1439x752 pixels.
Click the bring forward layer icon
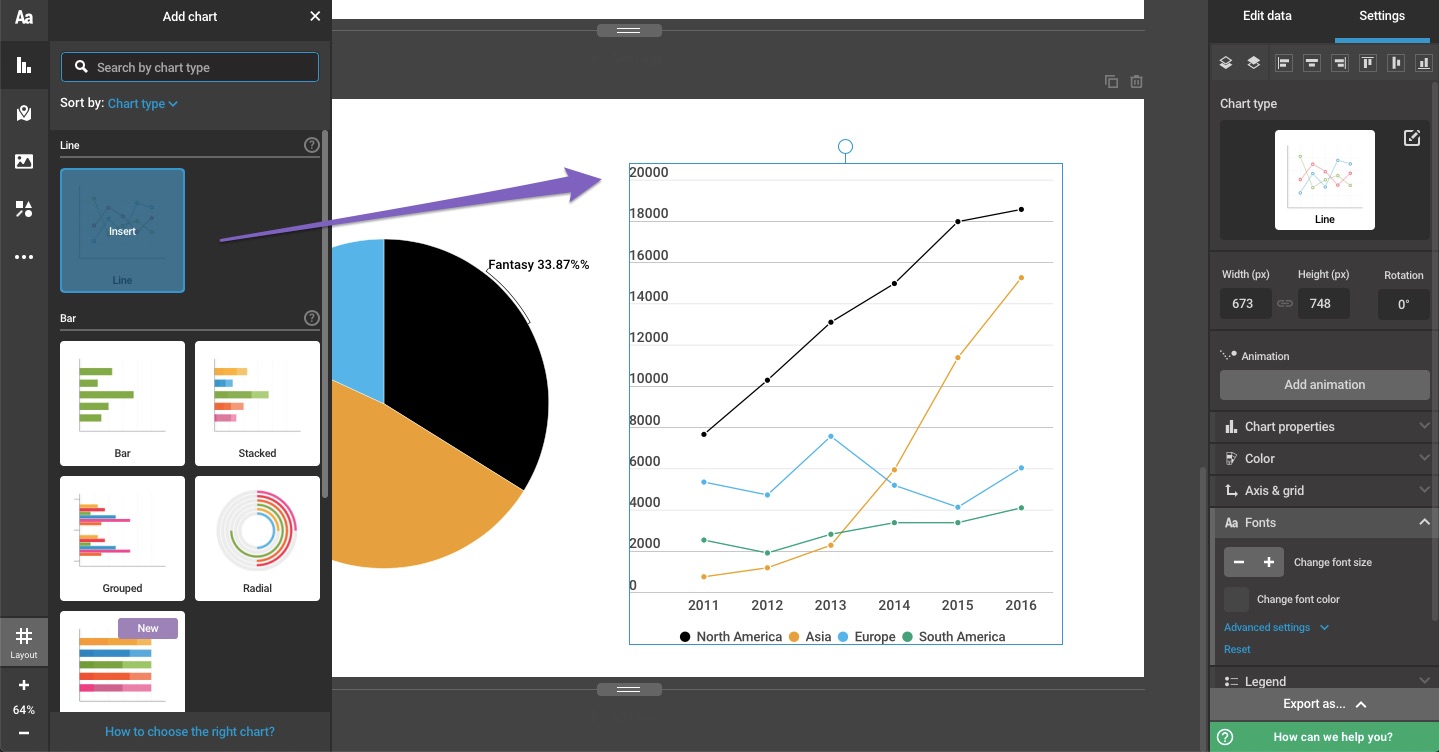pyautogui.click(x=1253, y=63)
